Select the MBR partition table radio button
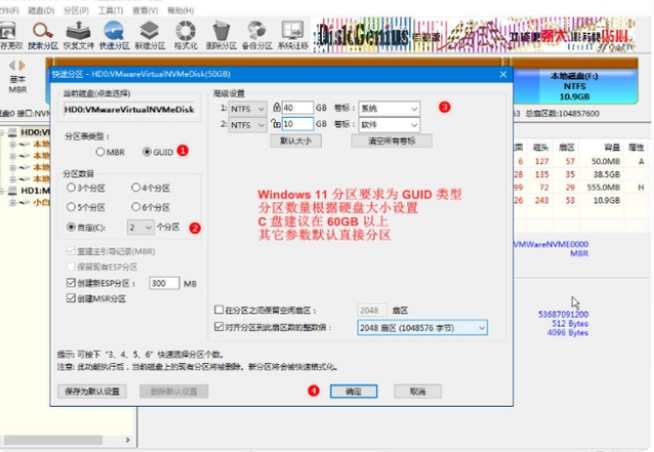 click(x=101, y=152)
